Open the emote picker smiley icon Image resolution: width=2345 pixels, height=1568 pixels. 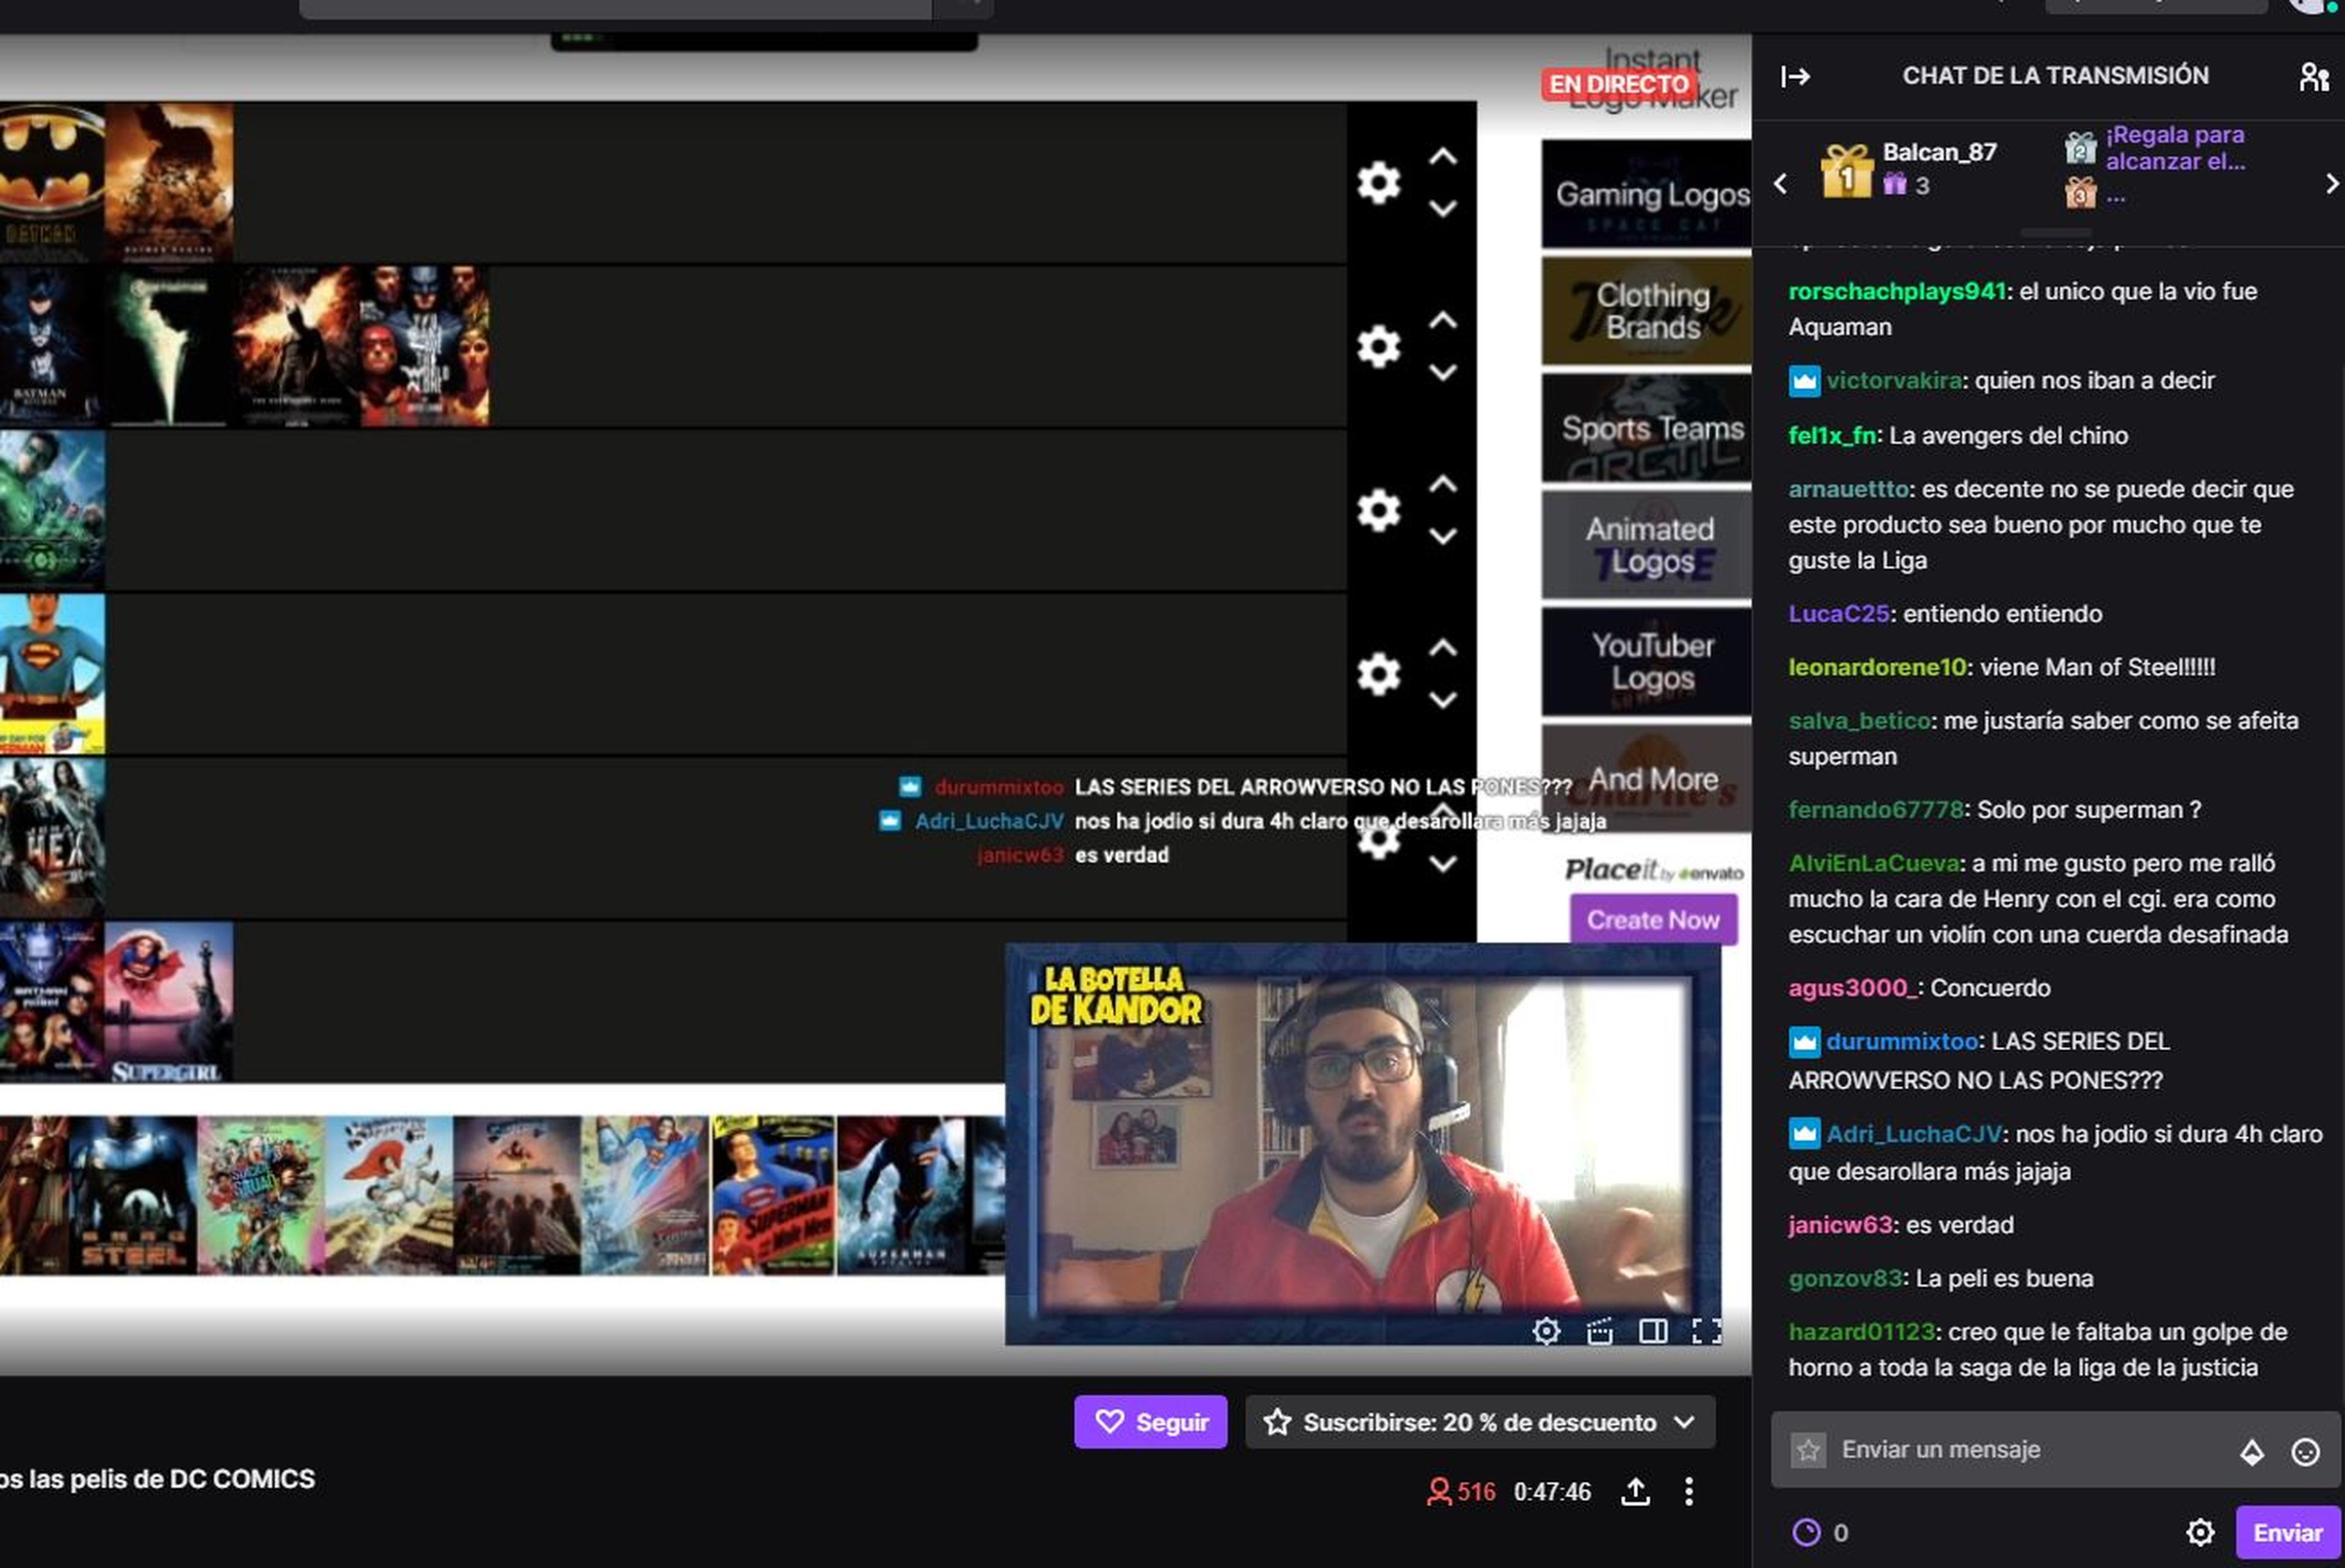(2305, 1451)
